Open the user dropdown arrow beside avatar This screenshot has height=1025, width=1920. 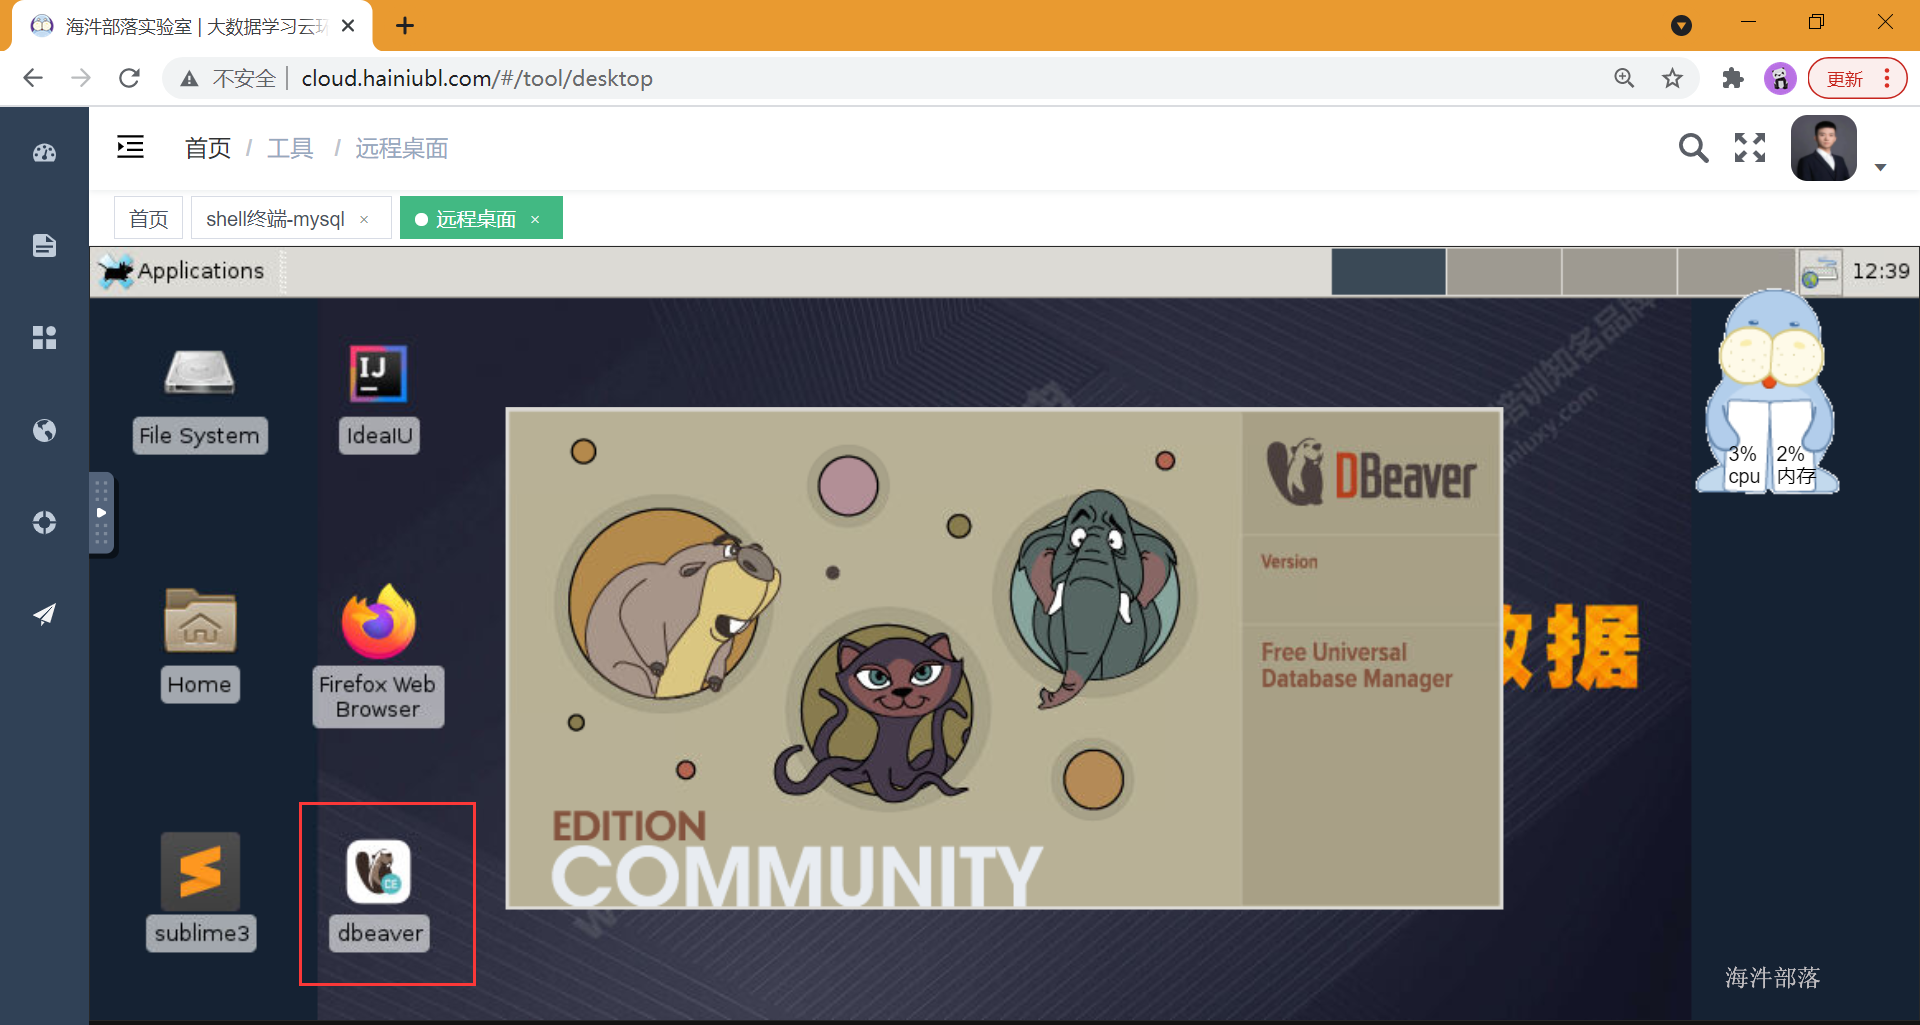[x=1880, y=168]
